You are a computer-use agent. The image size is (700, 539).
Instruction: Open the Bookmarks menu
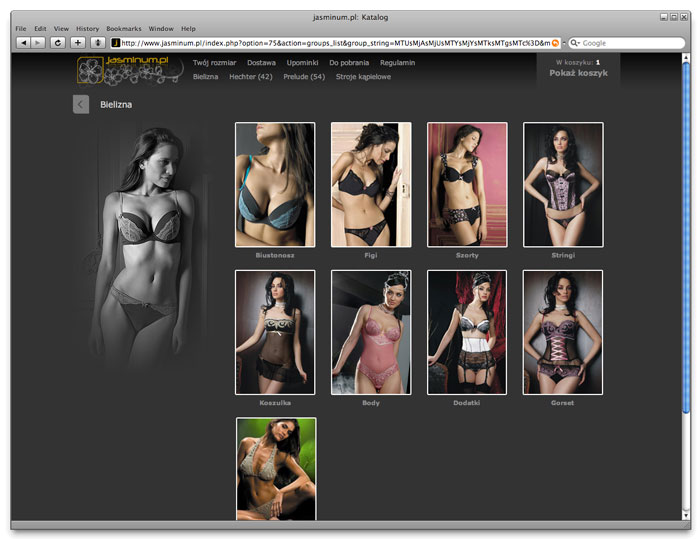point(124,28)
